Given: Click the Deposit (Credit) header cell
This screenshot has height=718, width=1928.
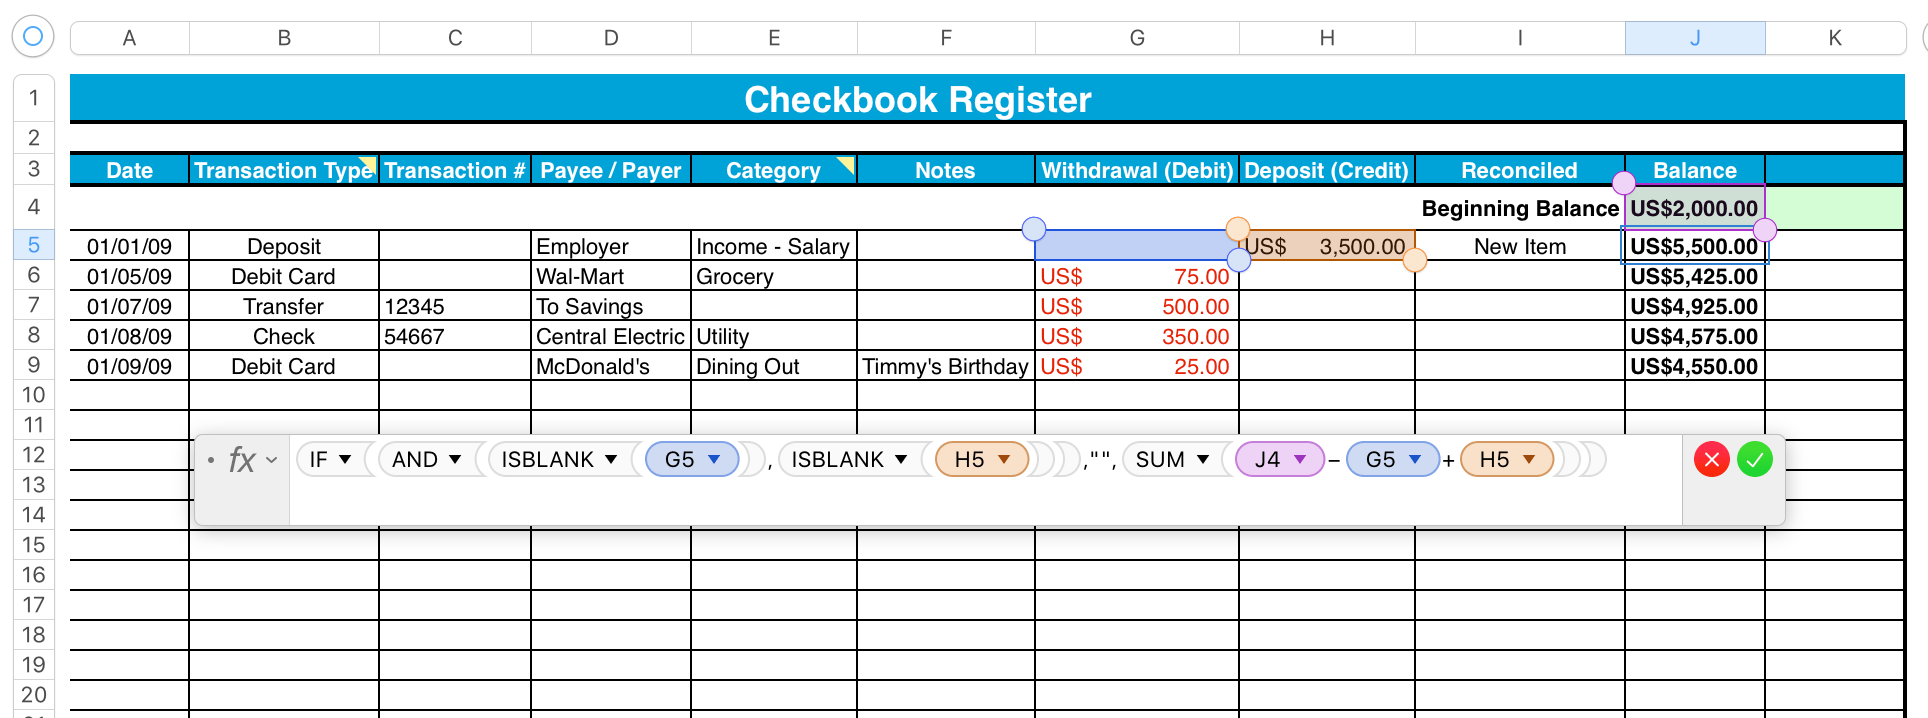Looking at the screenshot, I should coord(1327,170).
